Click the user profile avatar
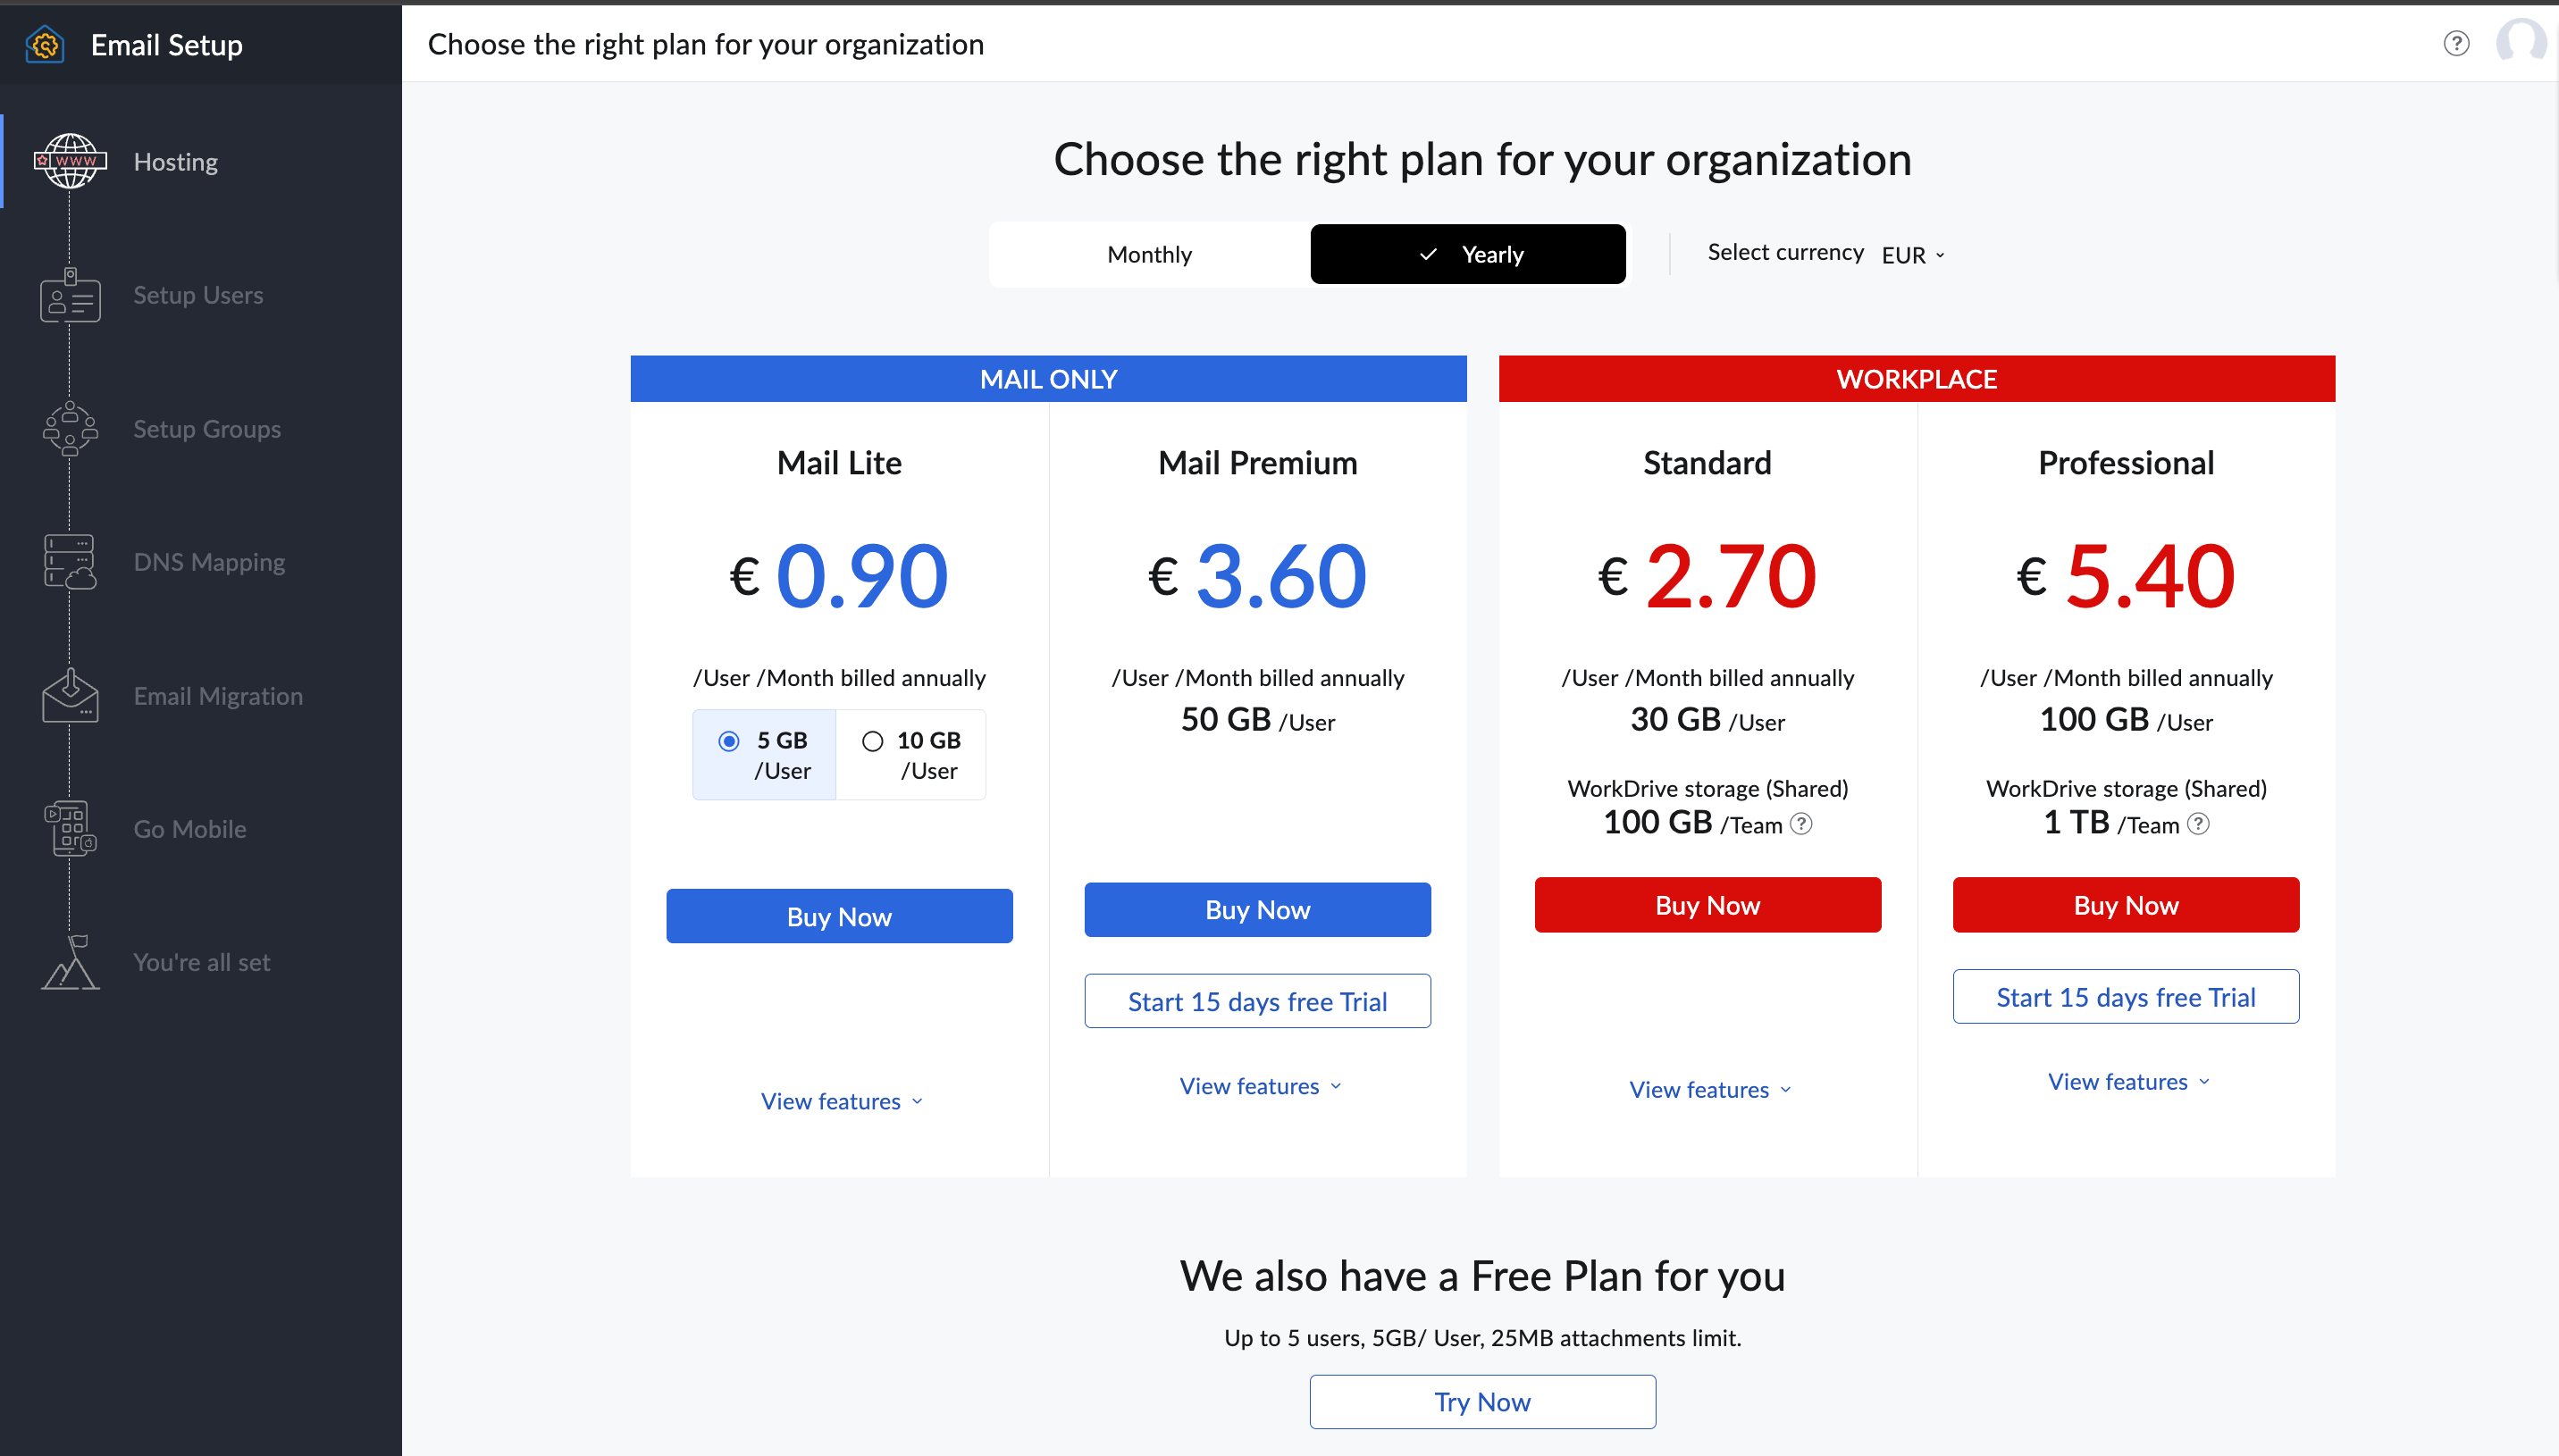 (x=2520, y=42)
